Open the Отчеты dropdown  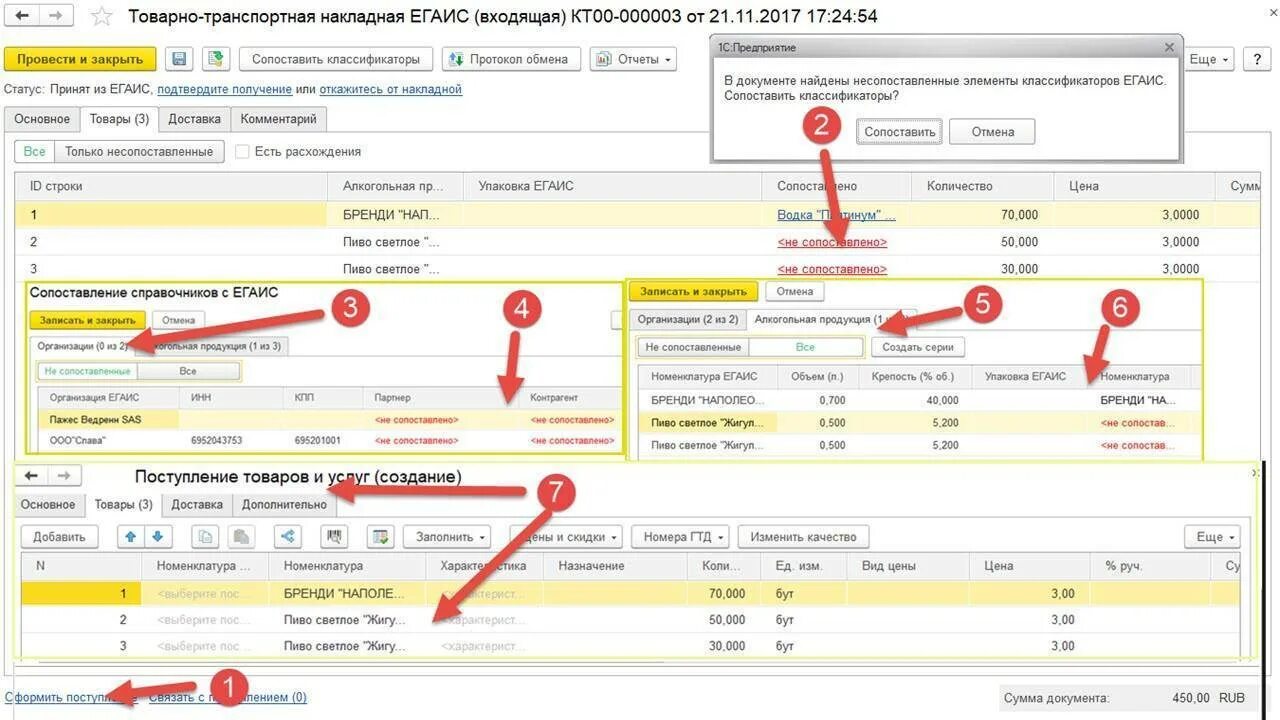pyautogui.click(x=633, y=59)
